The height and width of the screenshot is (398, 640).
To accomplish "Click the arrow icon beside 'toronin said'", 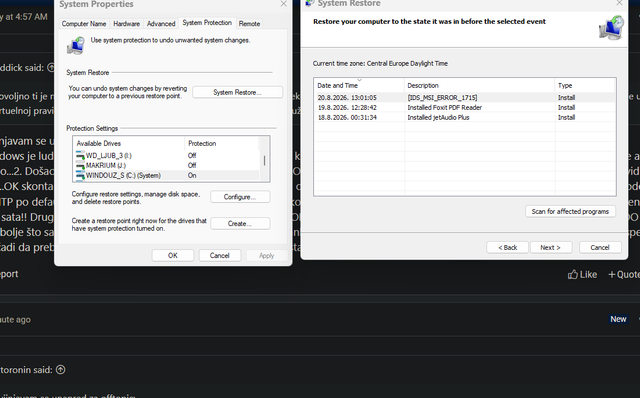I will [x=60, y=369].
